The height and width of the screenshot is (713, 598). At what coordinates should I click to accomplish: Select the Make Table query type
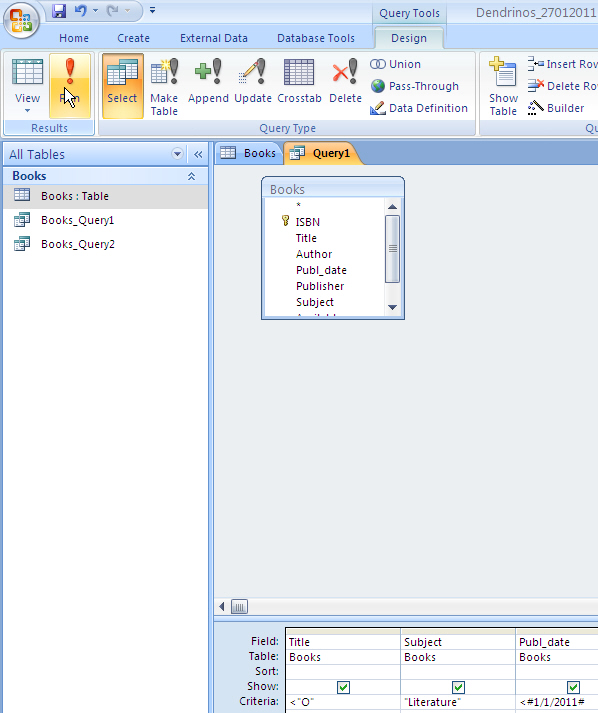pos(164,86)
